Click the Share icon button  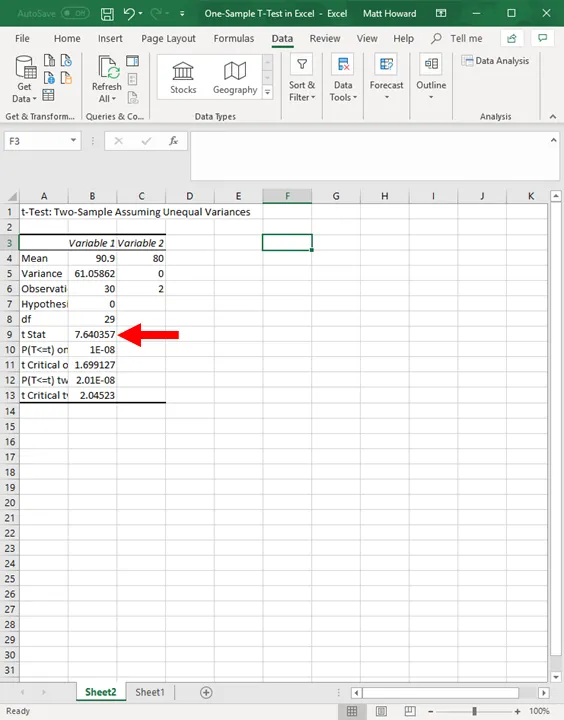coord(512,38)
